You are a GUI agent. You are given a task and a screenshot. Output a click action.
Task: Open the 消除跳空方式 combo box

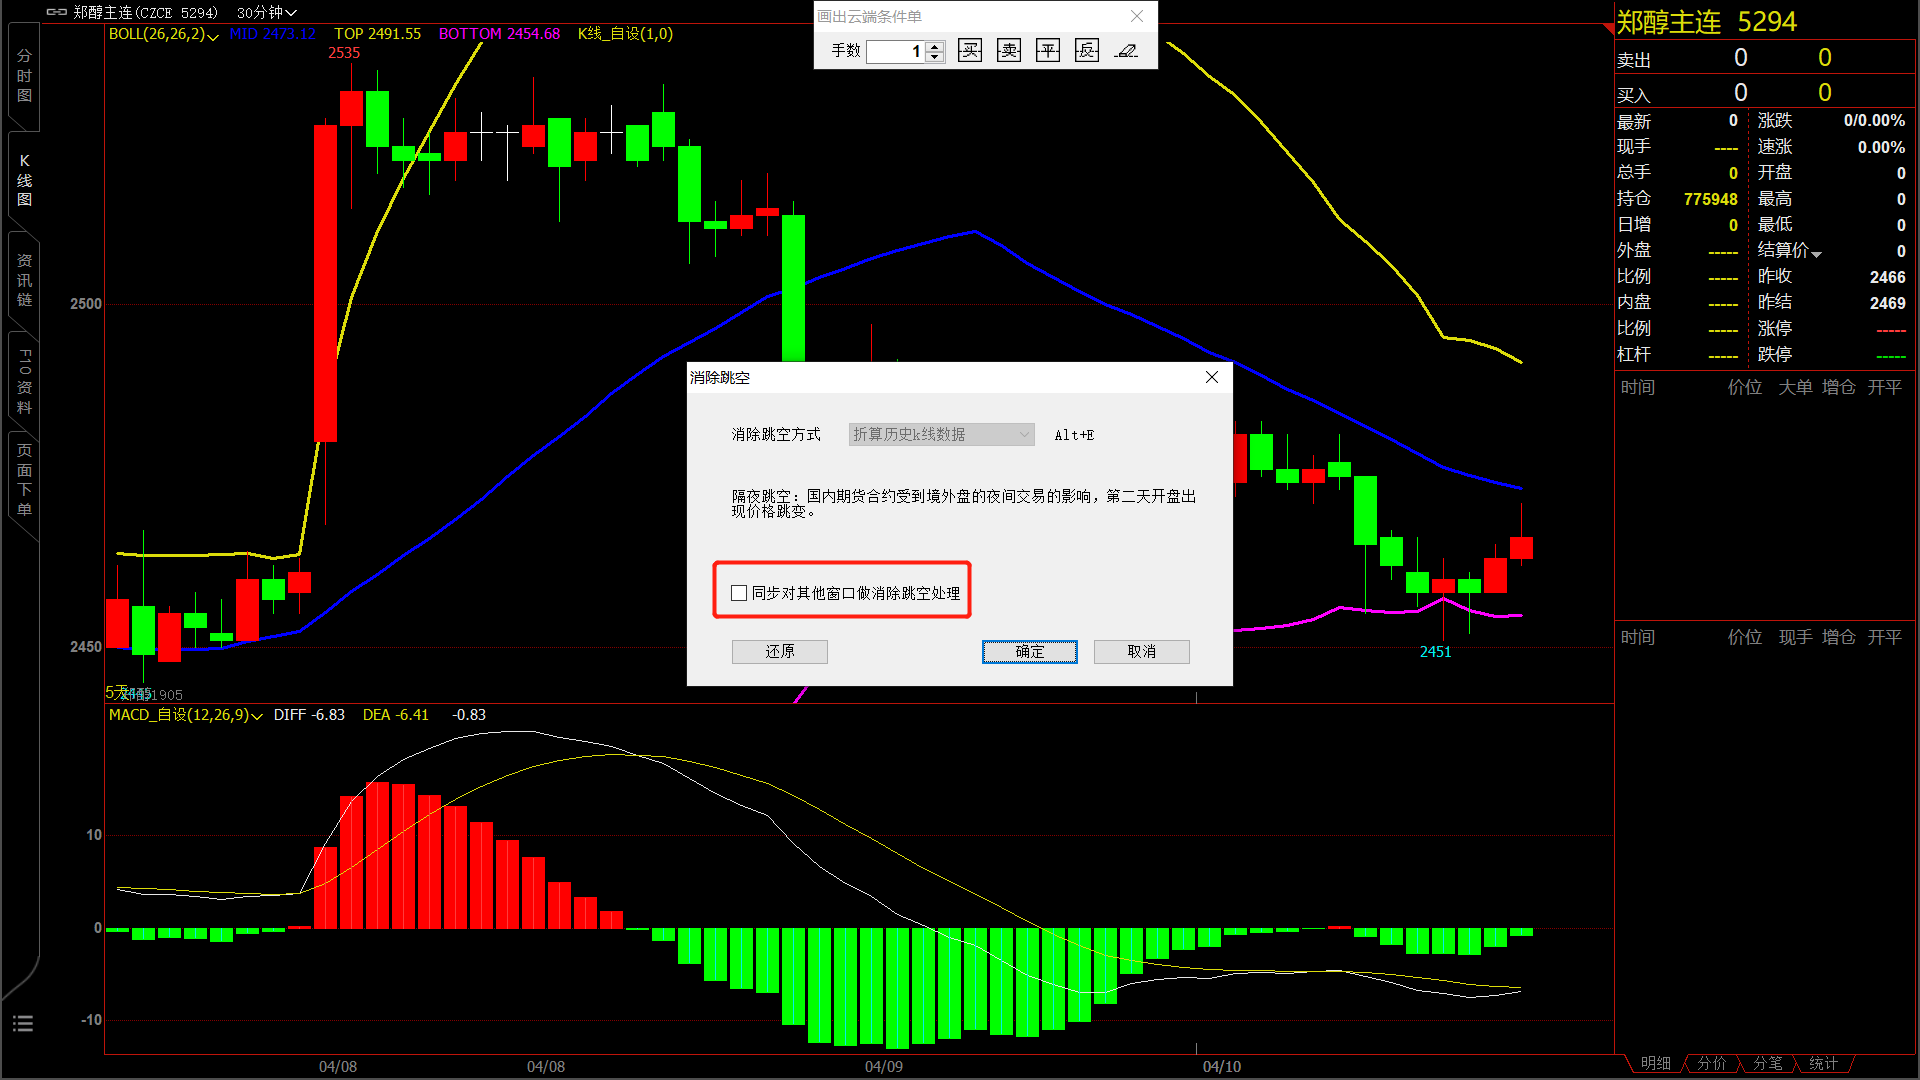tap(940, 434)
